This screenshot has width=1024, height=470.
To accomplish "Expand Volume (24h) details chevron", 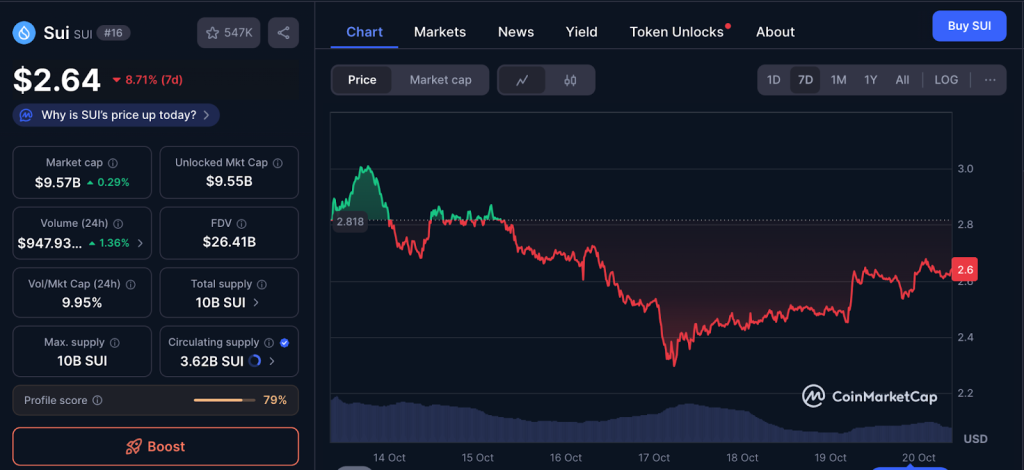I will click(x=140, y=243).
